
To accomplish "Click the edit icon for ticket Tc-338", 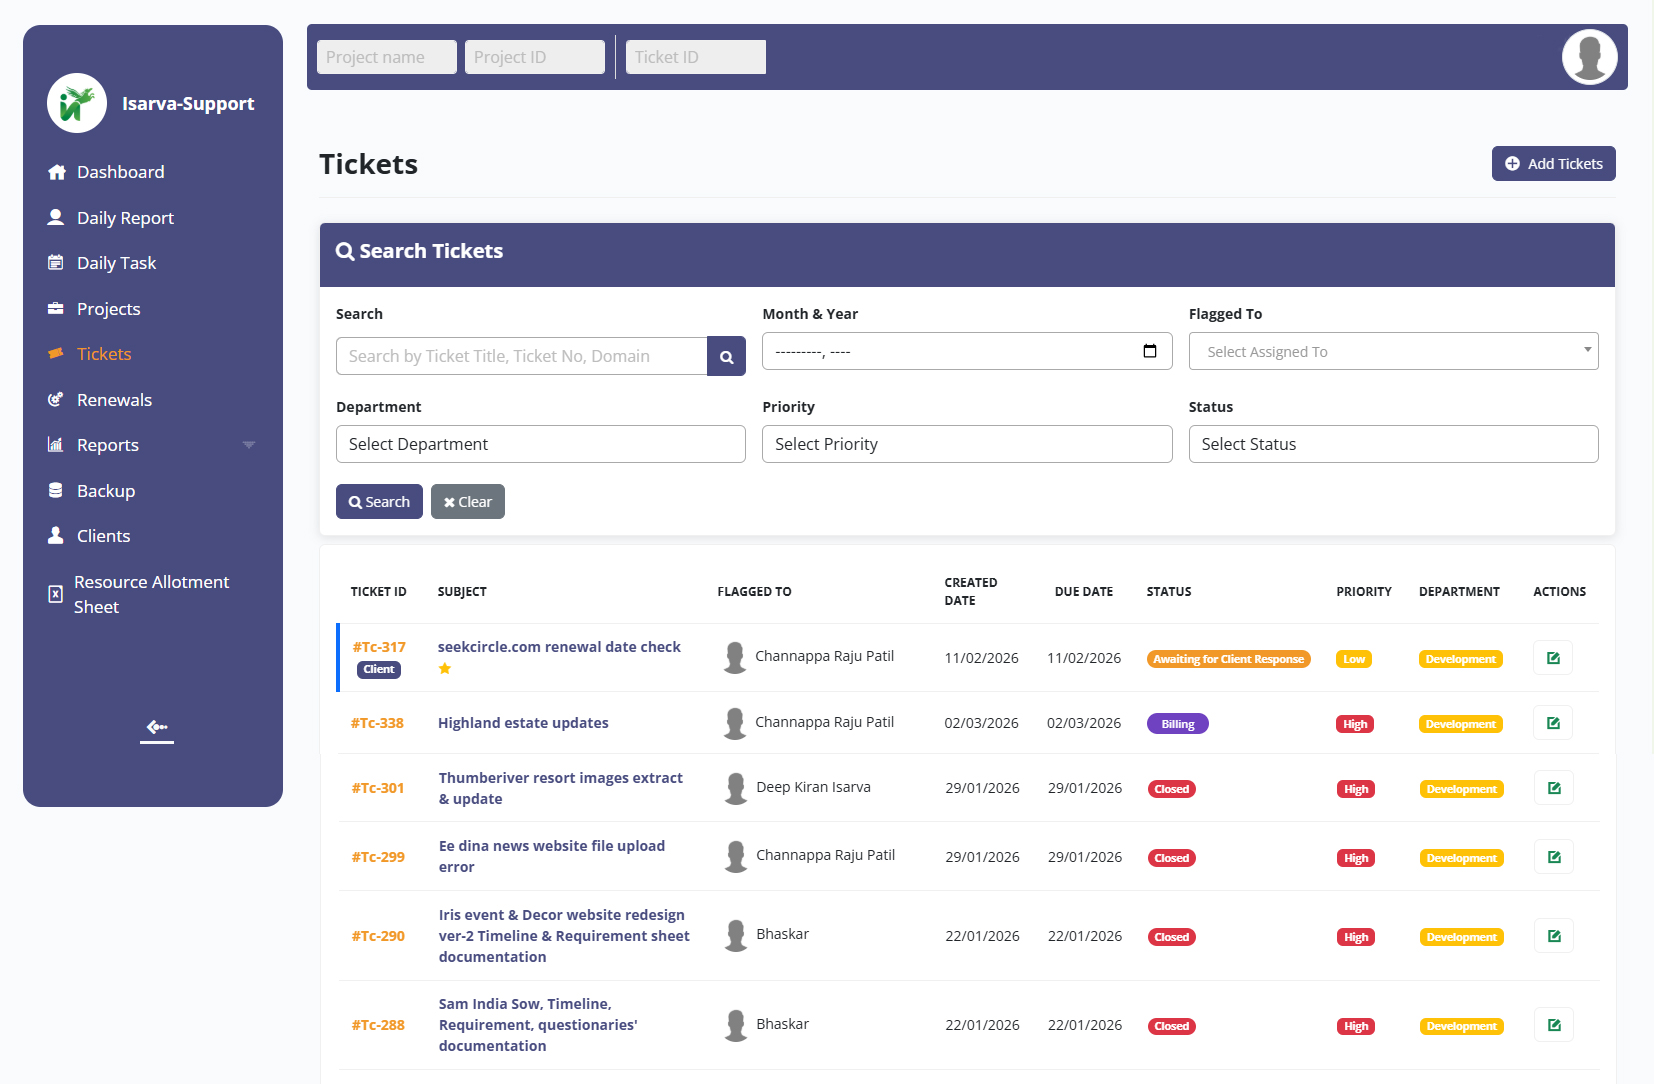I will 1552,723.
